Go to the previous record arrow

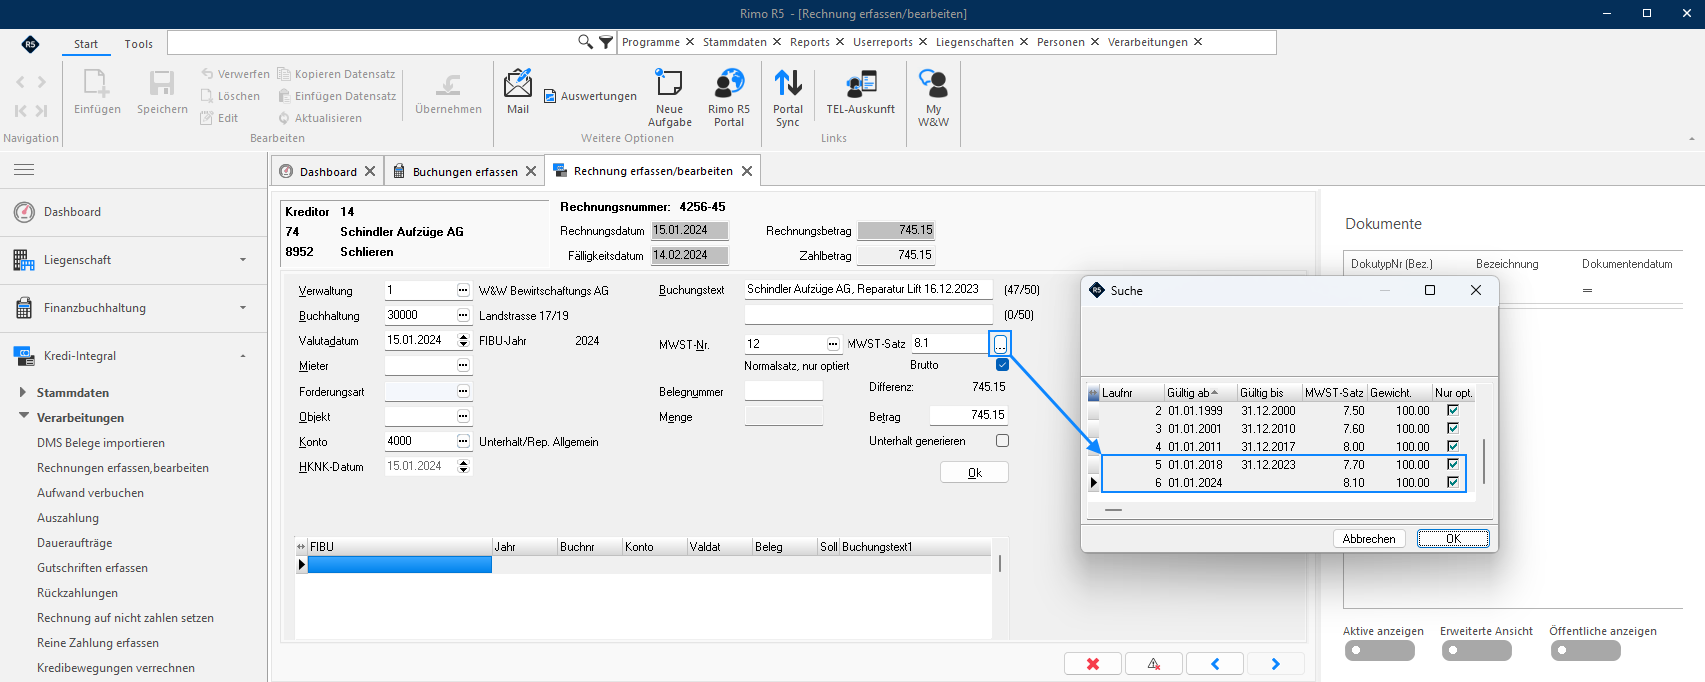click(1215, 664)
